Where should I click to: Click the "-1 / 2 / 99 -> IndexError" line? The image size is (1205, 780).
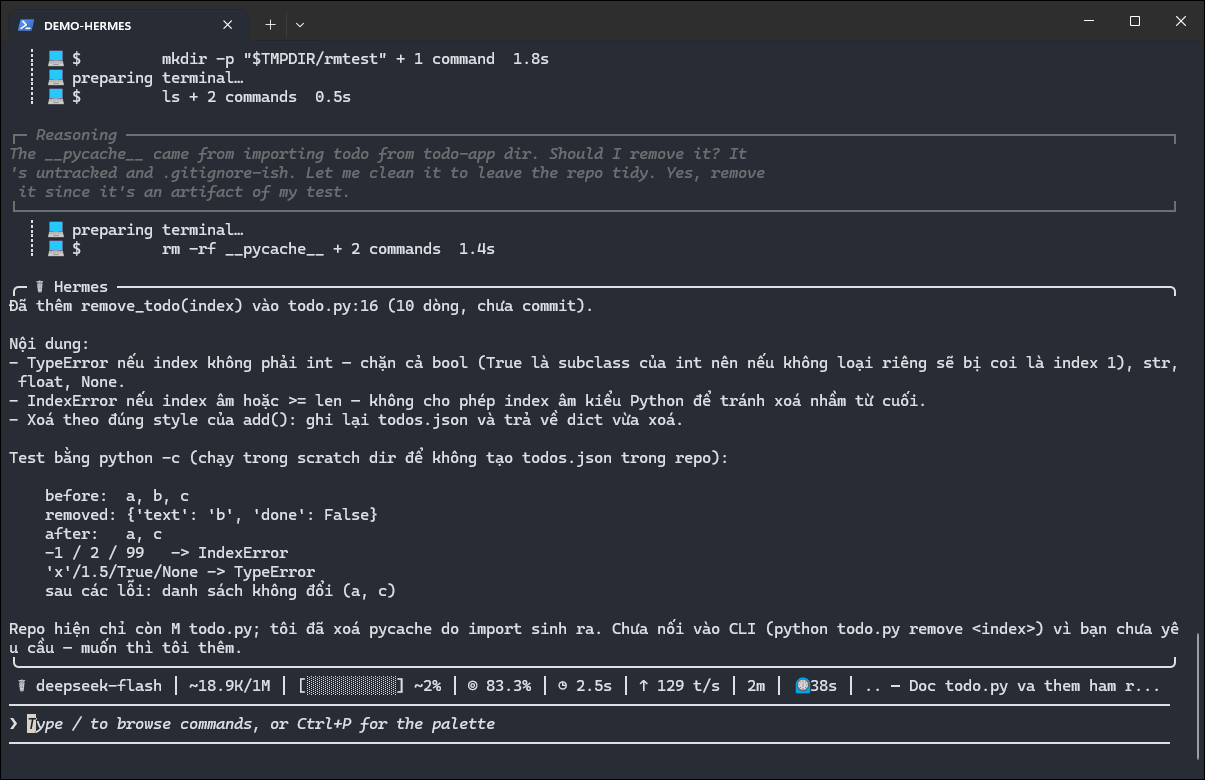pyautogui.click(x=166, y=553)
